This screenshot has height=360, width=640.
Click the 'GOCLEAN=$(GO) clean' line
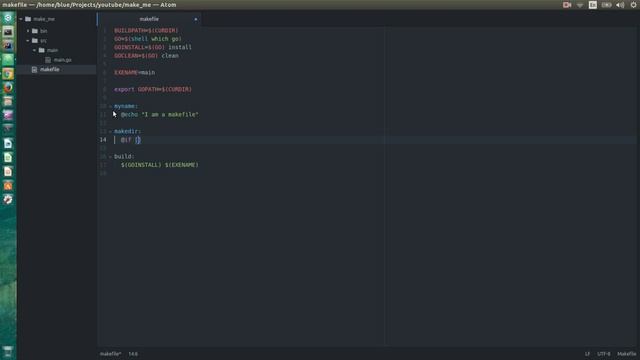coord(146,56)
